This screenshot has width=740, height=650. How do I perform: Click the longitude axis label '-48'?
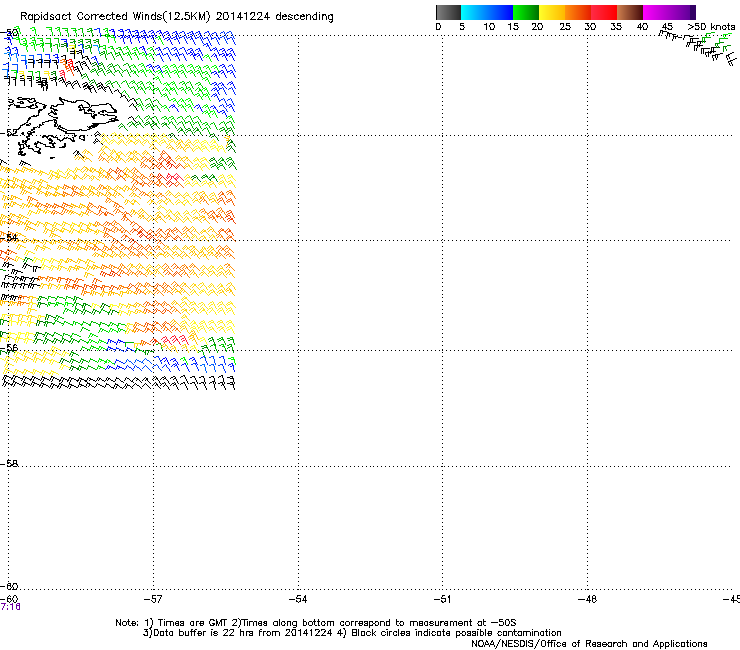587,599
